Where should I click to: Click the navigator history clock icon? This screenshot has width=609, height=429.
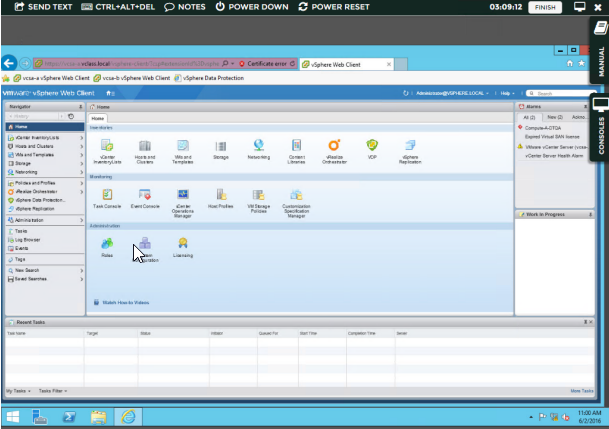pyautogui.click(x=71, y=116)
